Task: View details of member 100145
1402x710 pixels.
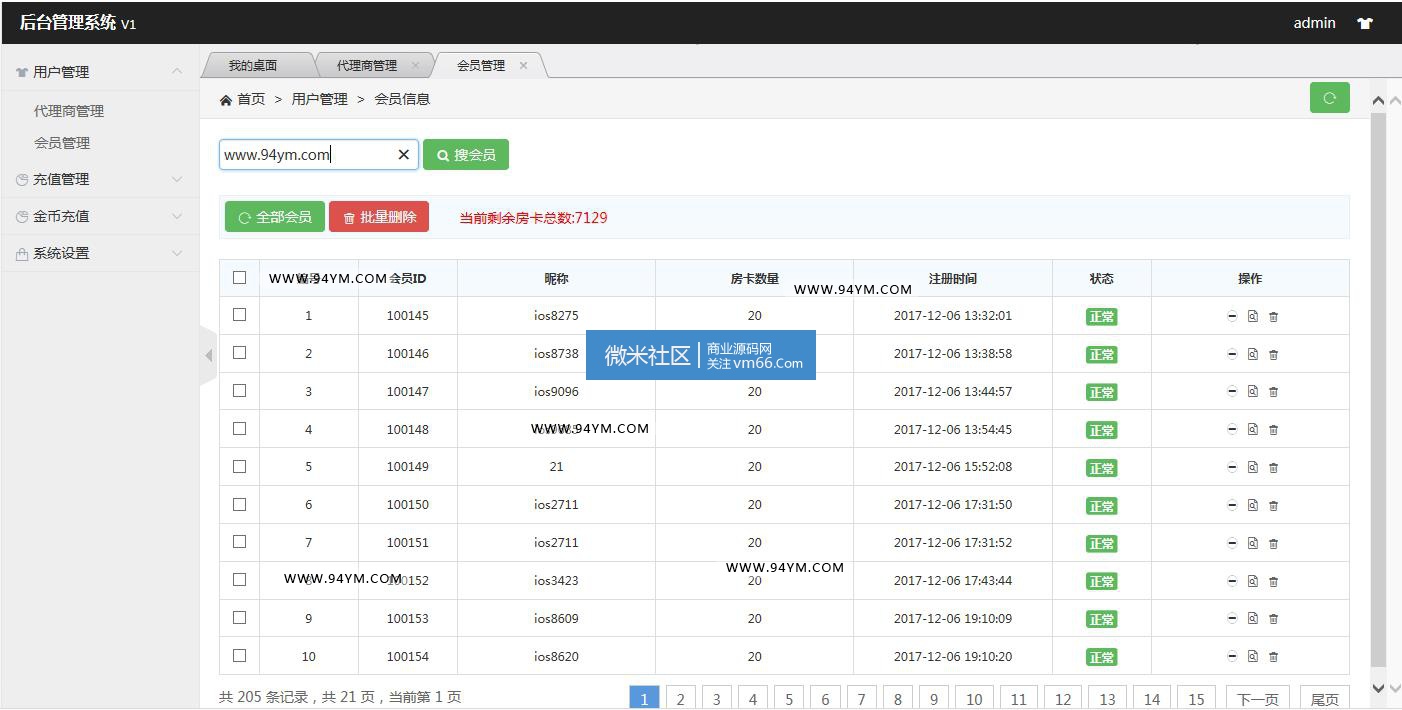Action: pos(1252,316)
